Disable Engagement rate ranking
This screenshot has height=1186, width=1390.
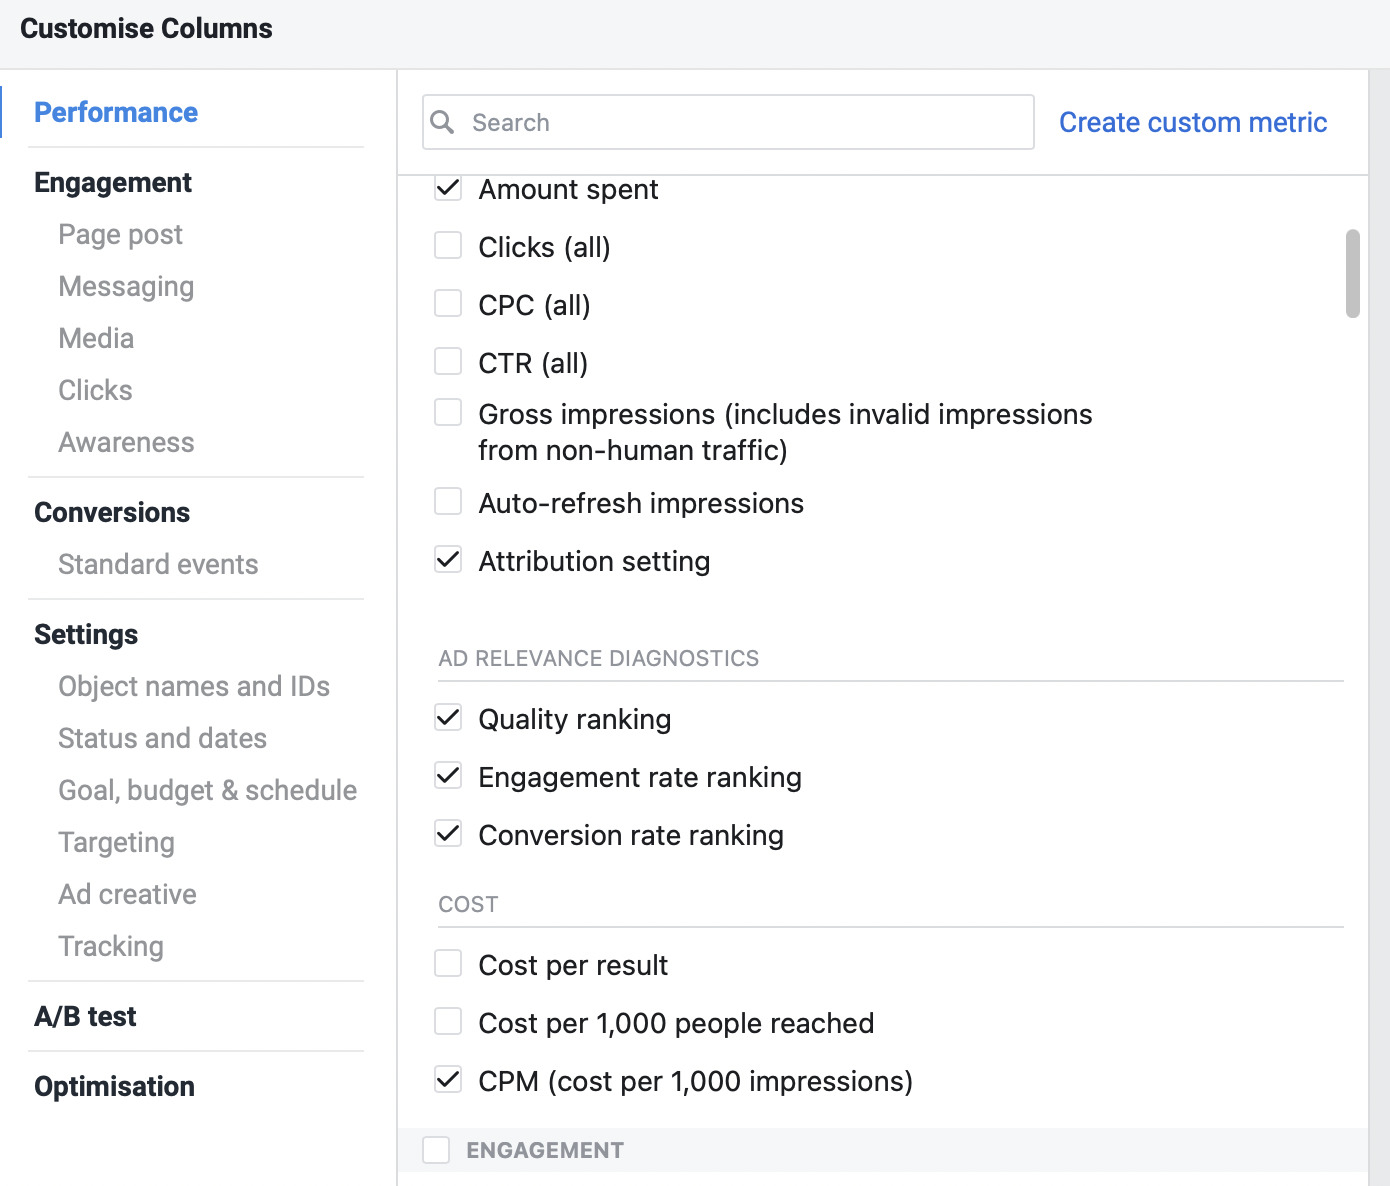[447, 775]
